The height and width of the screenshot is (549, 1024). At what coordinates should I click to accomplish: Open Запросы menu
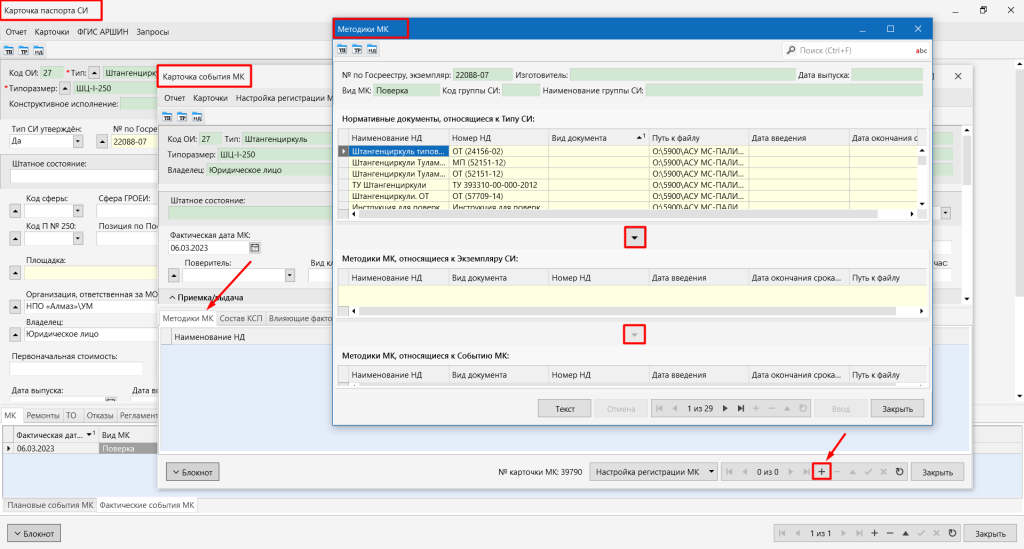pos(153,32)
